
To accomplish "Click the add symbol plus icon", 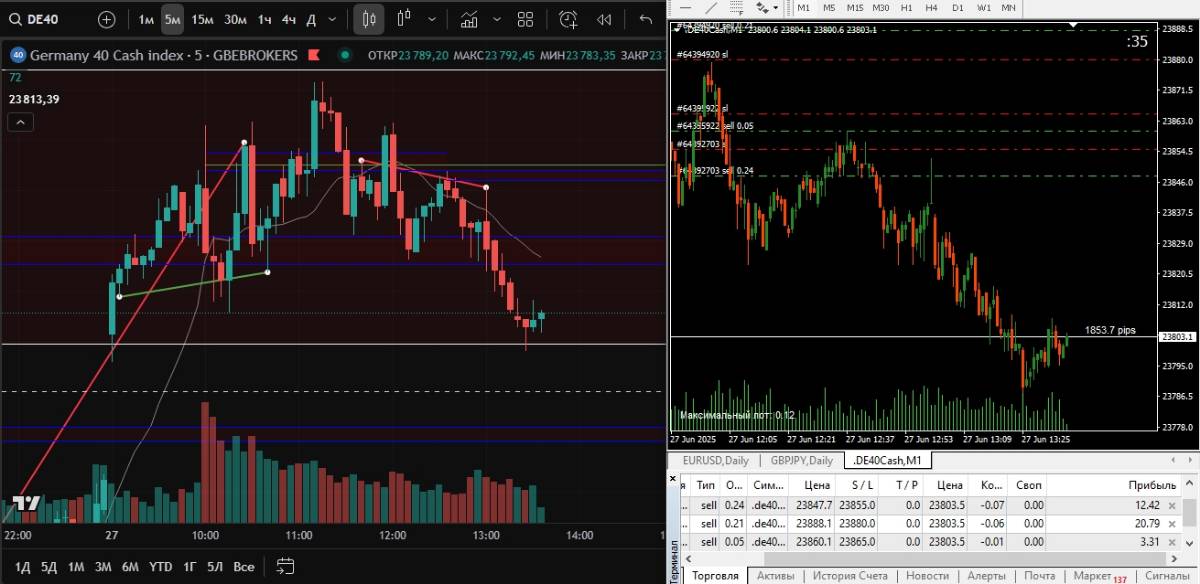I will [107, 19].
